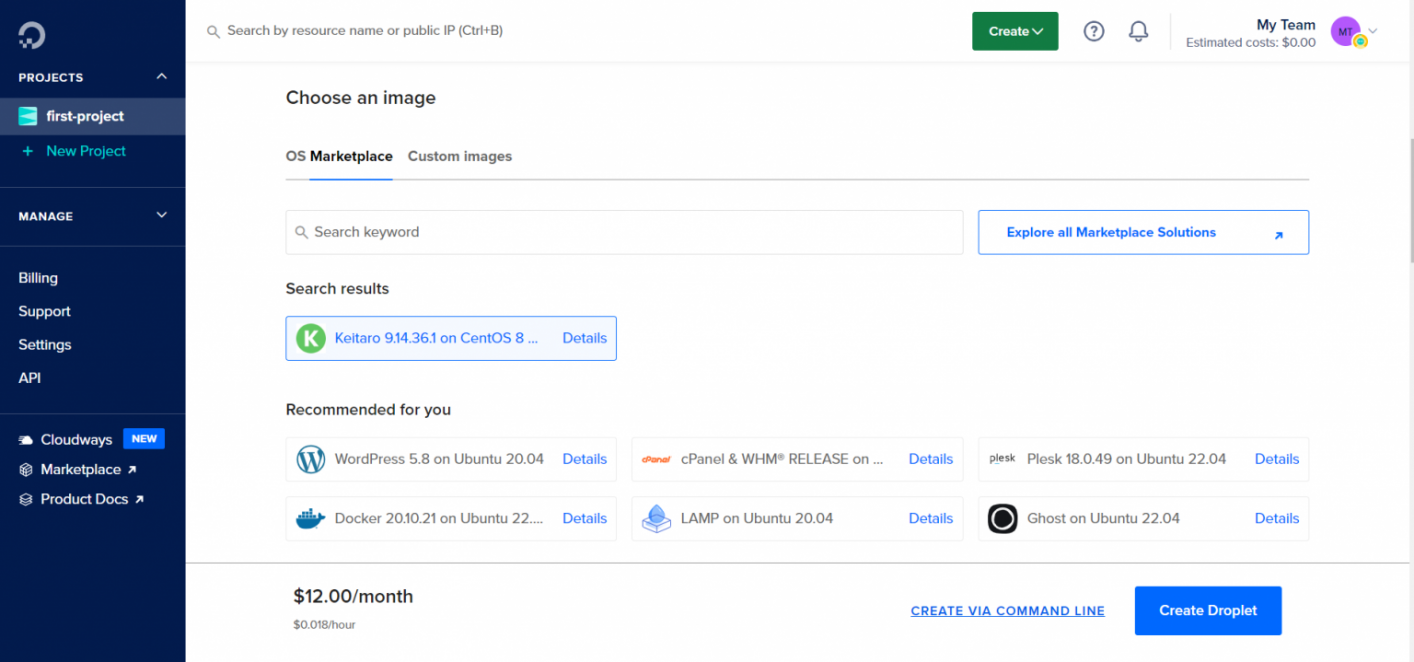The width and height of the screenshot is (1414, 662).
Task: Click the Marketplace cube icon in sidebar
Action: pos(27,470)
